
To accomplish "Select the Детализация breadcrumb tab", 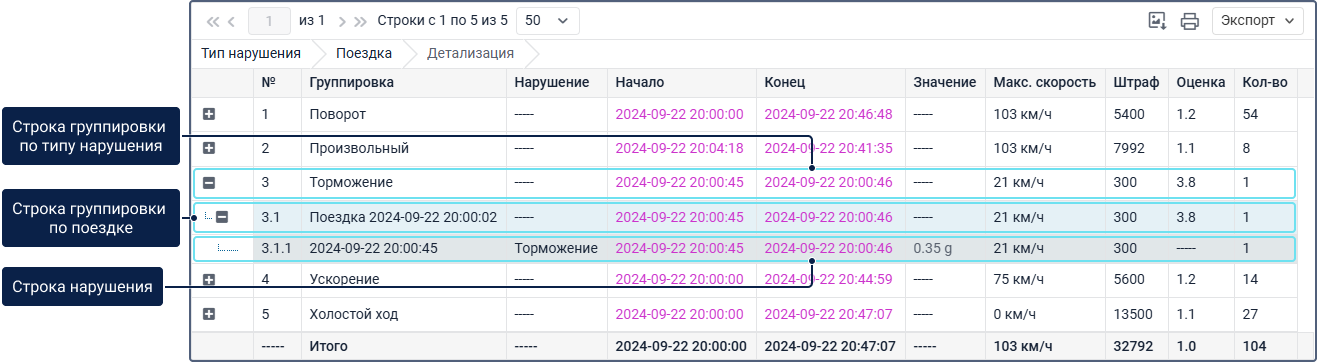I will click(x=470, y=53).
